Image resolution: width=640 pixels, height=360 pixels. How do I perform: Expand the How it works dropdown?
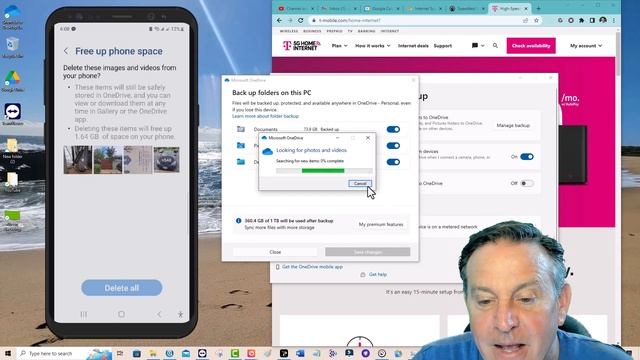click(x=373, y=46)
